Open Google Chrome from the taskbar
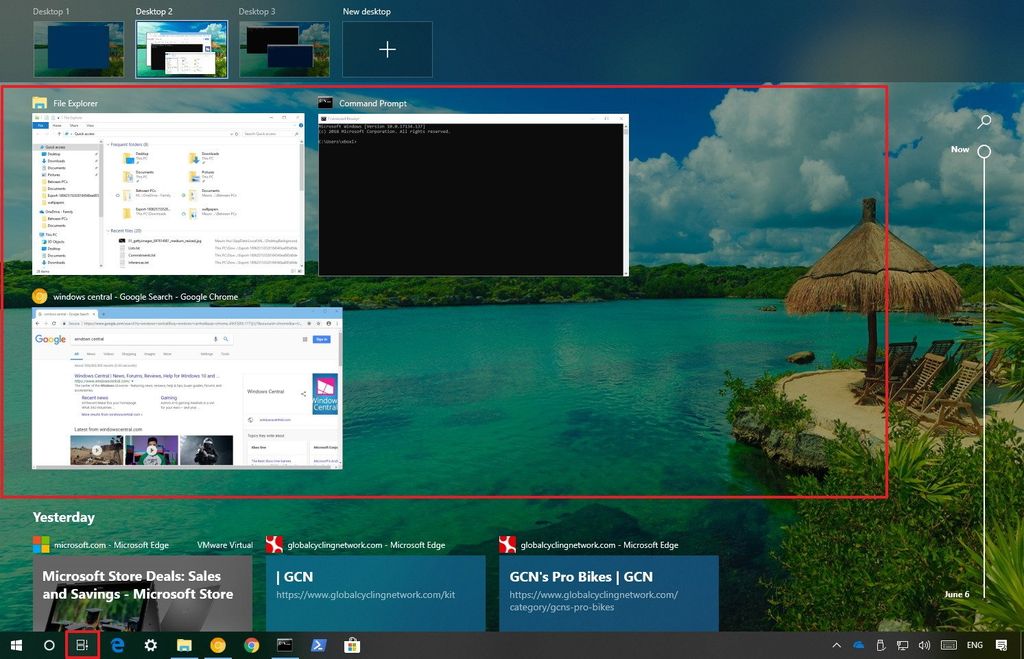Viewport: 1024px width, 659px height. coord(251,645)
